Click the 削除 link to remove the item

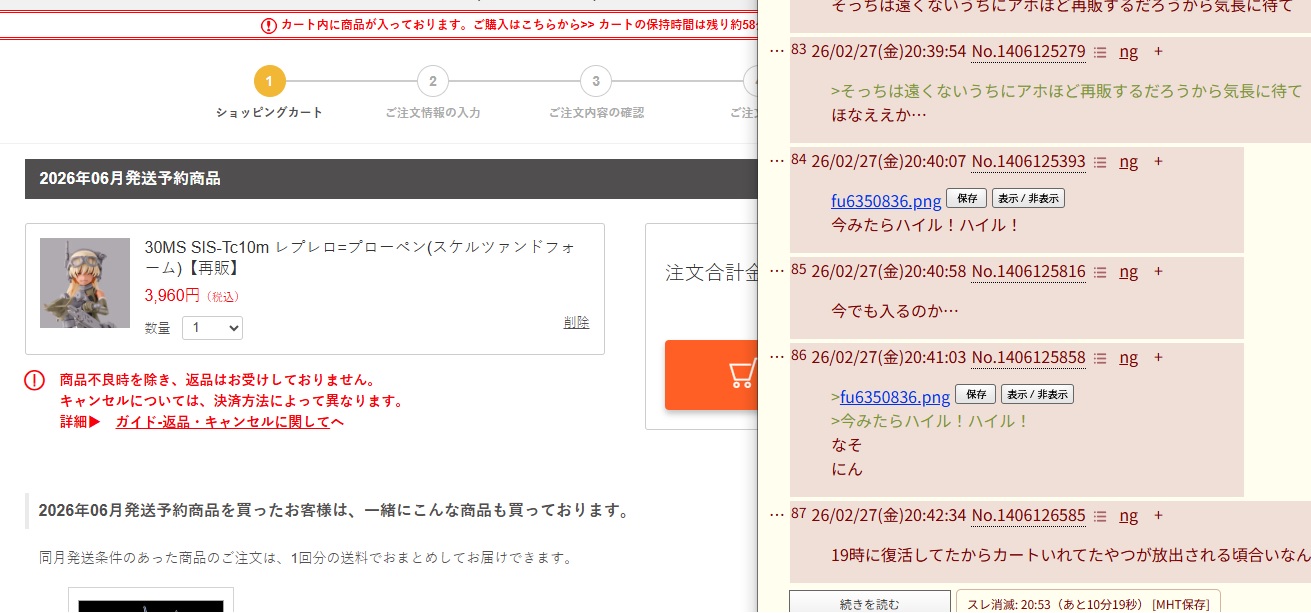click(x=576, y=322)
